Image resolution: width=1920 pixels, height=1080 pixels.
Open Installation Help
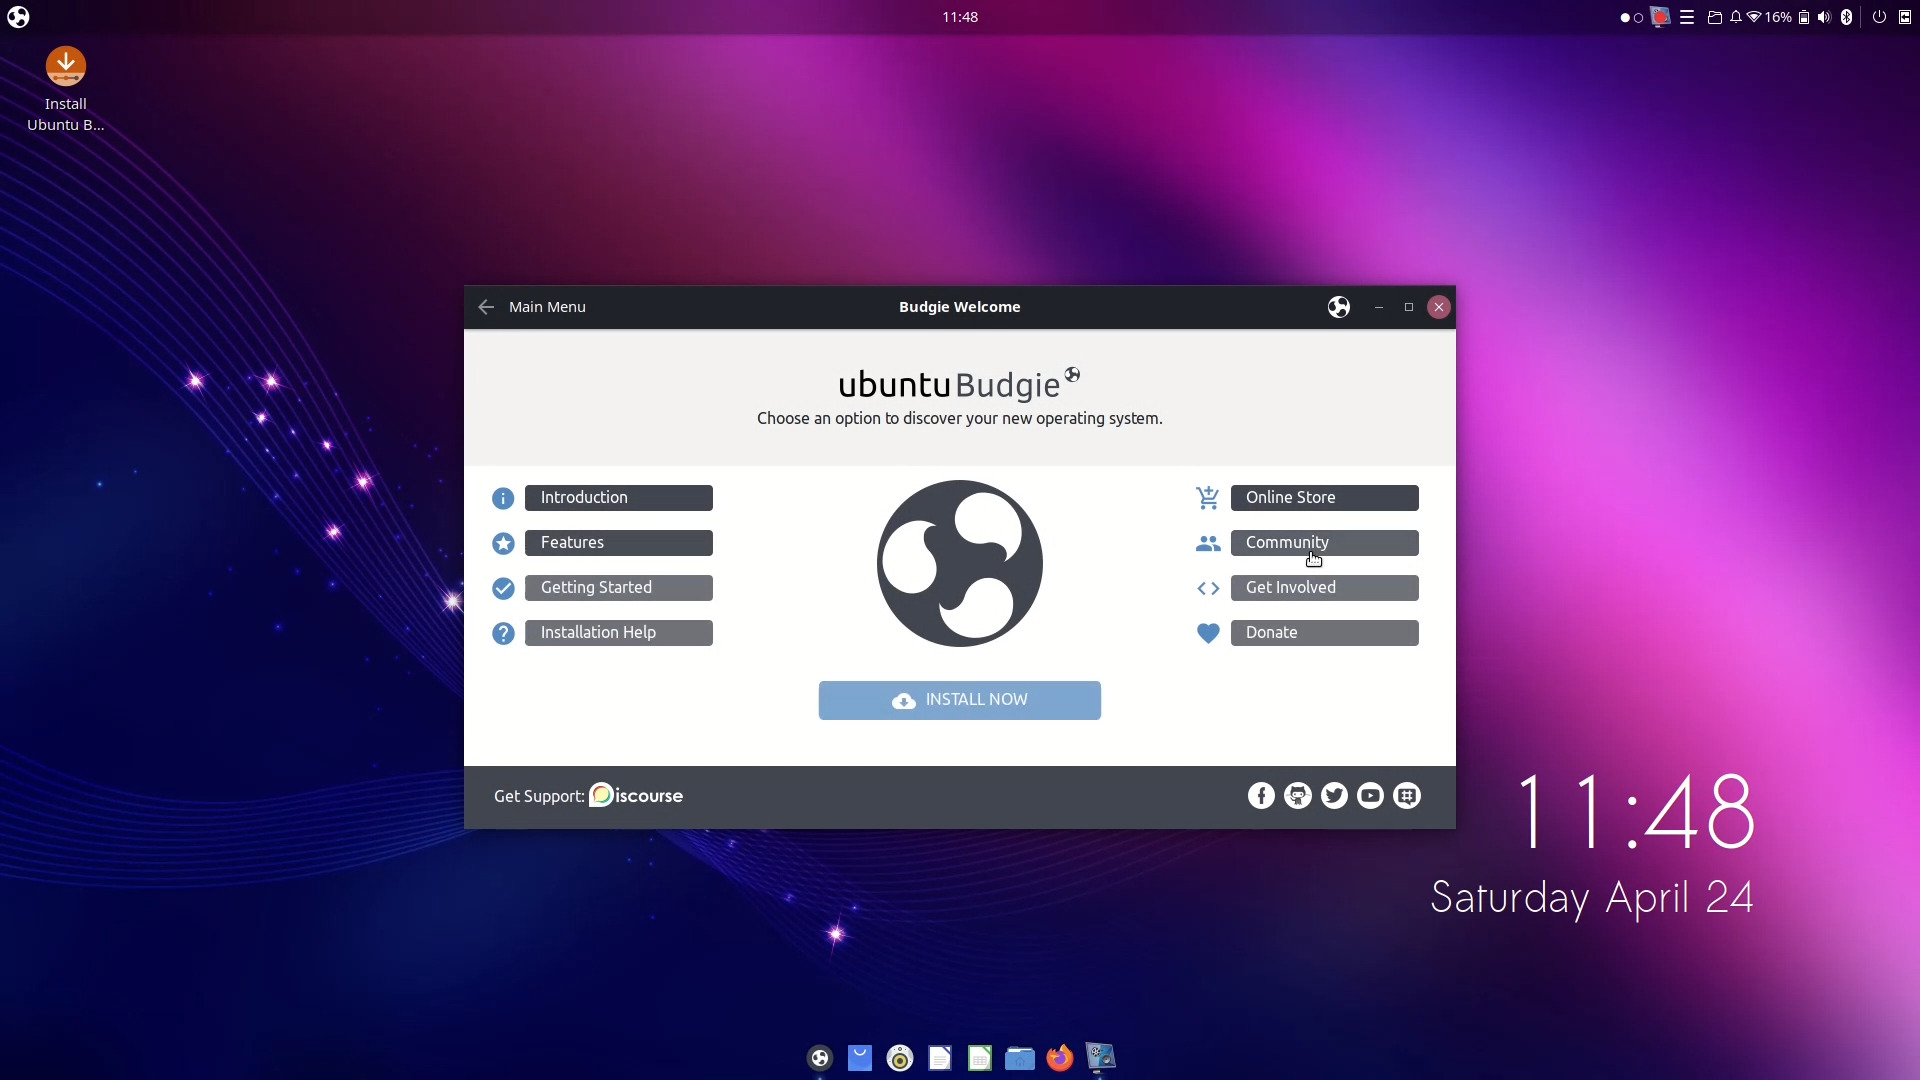(x=618, y=633)
